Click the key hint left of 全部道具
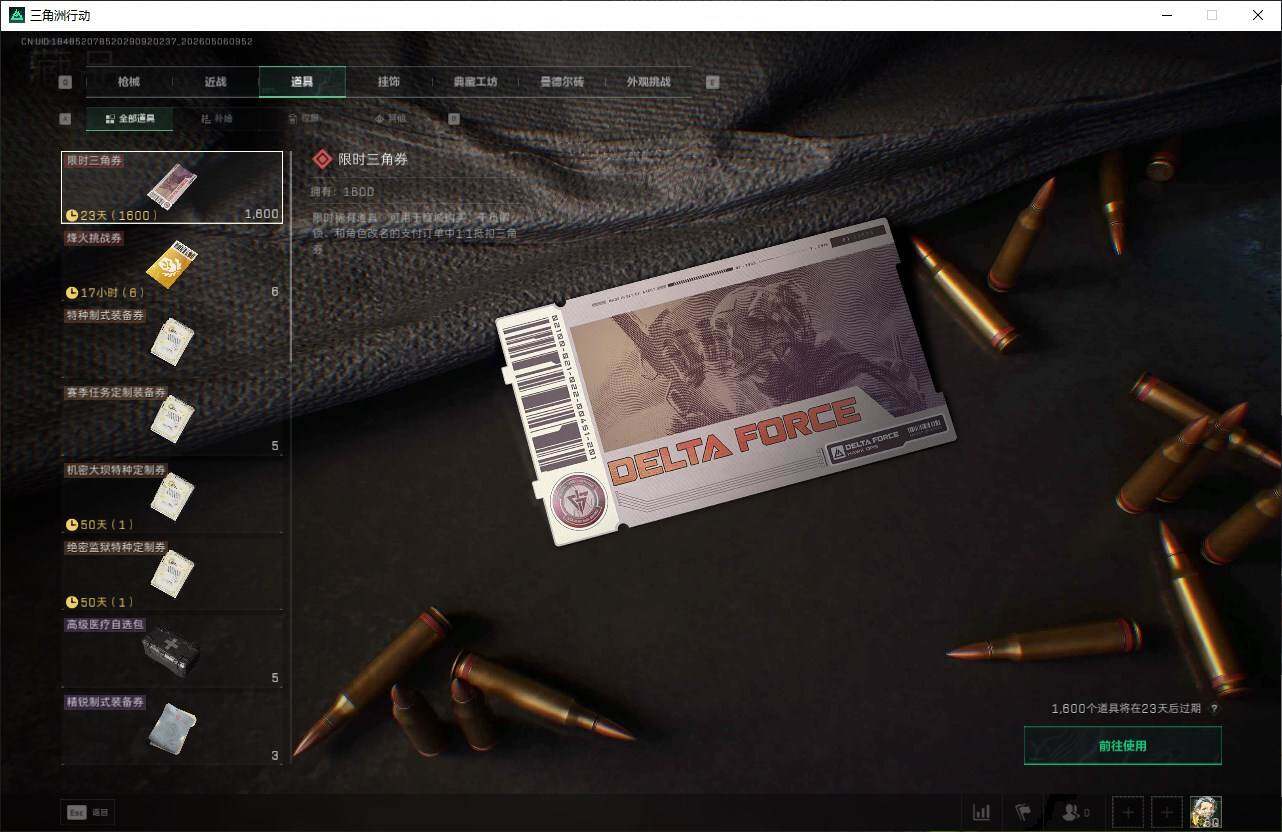This screenshot has width=1282, height=832. click(65, 118)
